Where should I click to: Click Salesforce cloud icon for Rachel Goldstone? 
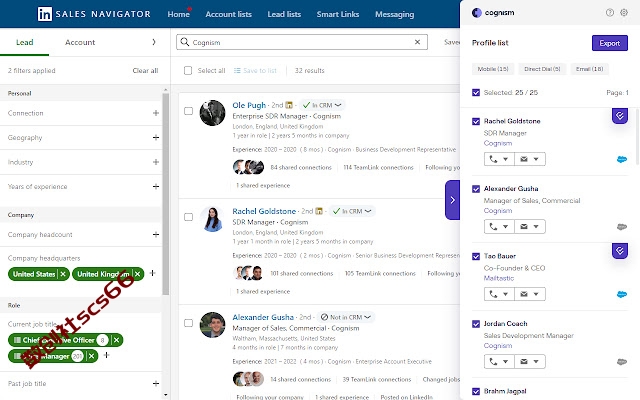tap(622, 159)
